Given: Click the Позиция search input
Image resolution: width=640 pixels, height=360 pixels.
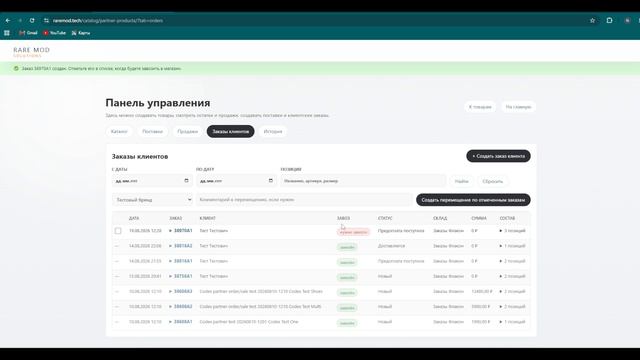Looking at the screenshot, I should (363, 180).
